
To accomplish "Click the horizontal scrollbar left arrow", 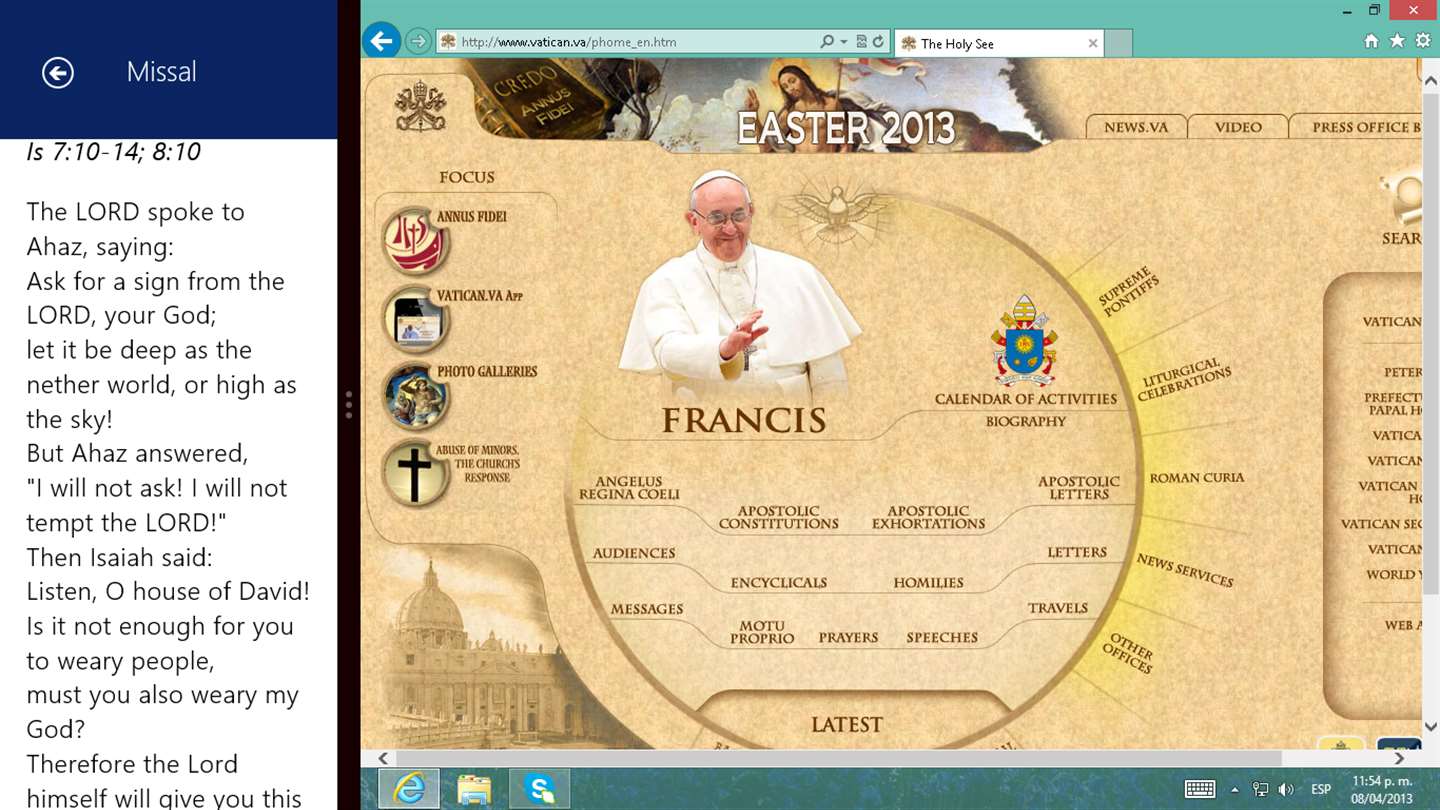I will (382, 759).
